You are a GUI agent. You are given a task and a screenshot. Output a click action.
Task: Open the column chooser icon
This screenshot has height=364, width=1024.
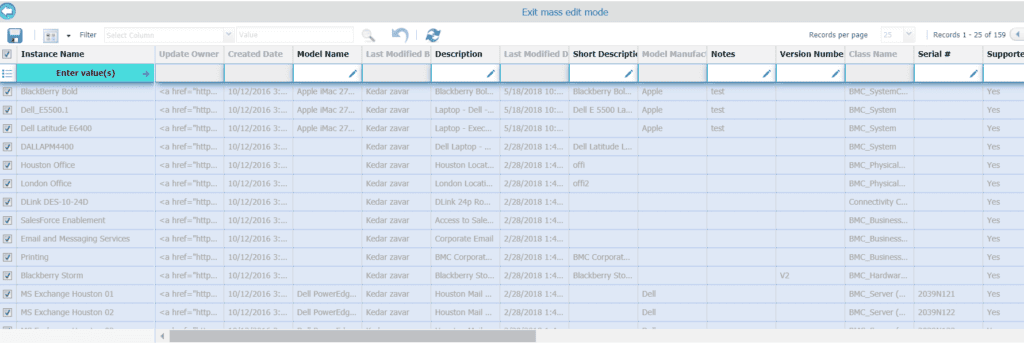point(51,35)
